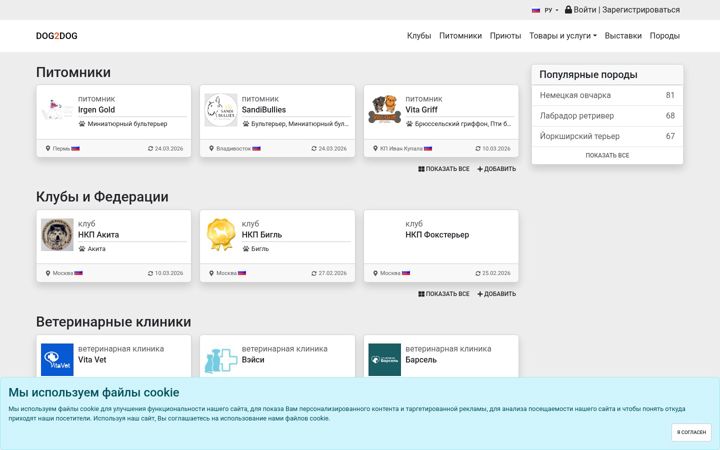The width and height of the screenshot is (720, 450).
Task: Click the НКП Бигль gold badge logo
Action: (x=221, y=235)
